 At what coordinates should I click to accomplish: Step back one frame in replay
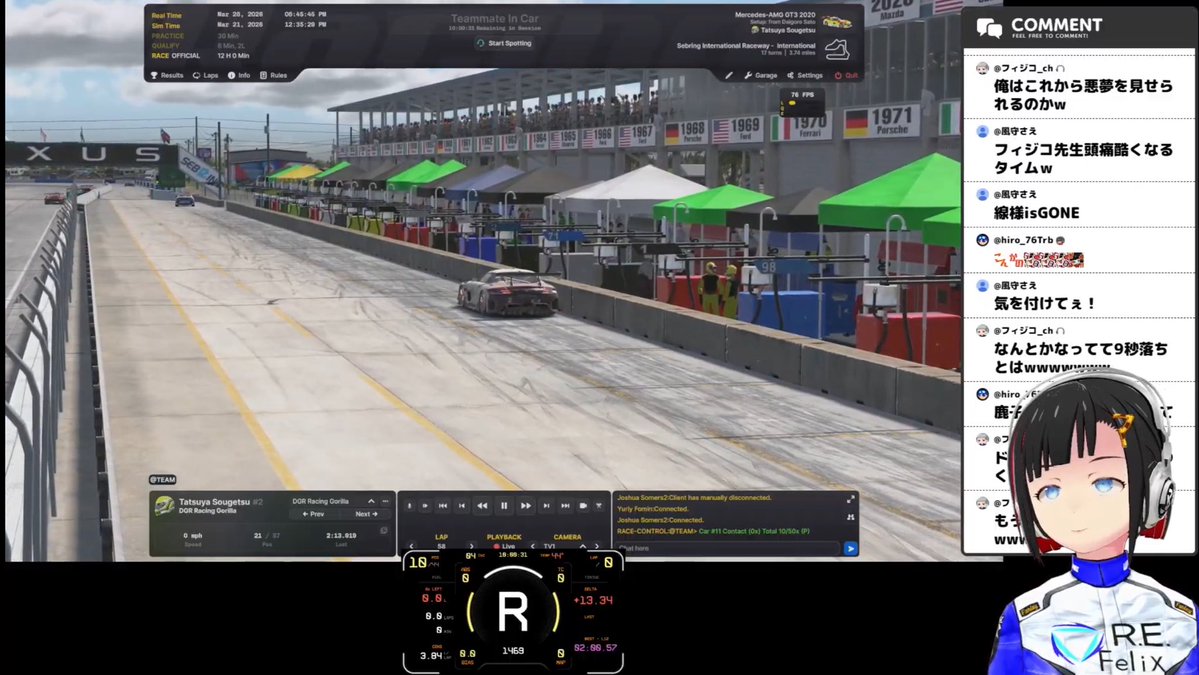(461, 506)
